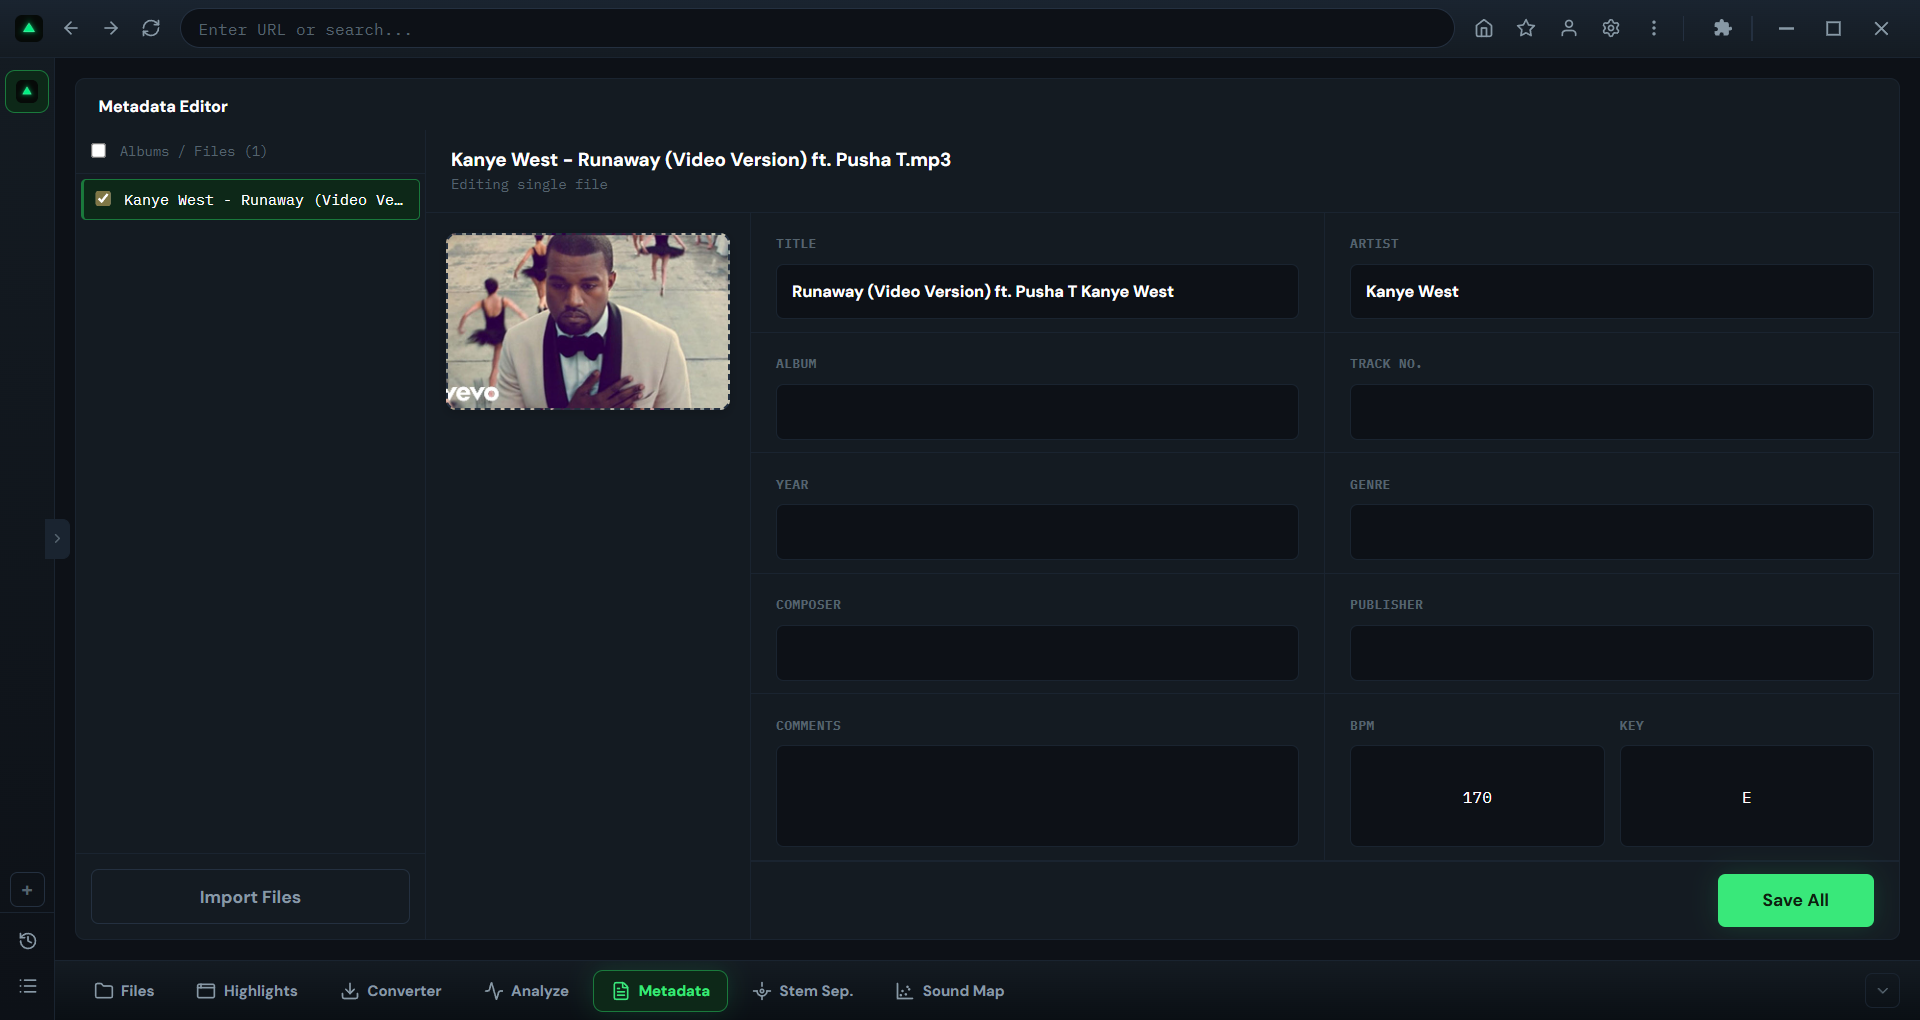Open the Analyze tab

click(x=526, y=991)
